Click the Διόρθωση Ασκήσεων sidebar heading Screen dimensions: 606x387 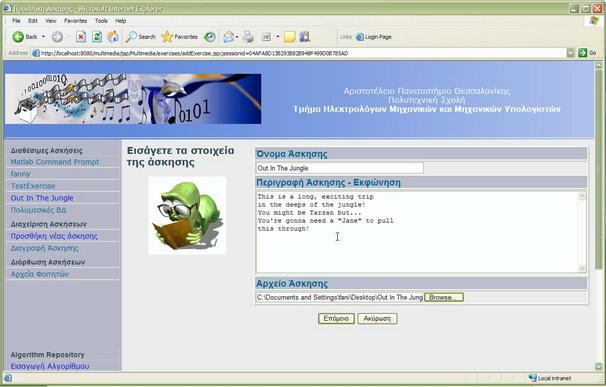[48, 262]
